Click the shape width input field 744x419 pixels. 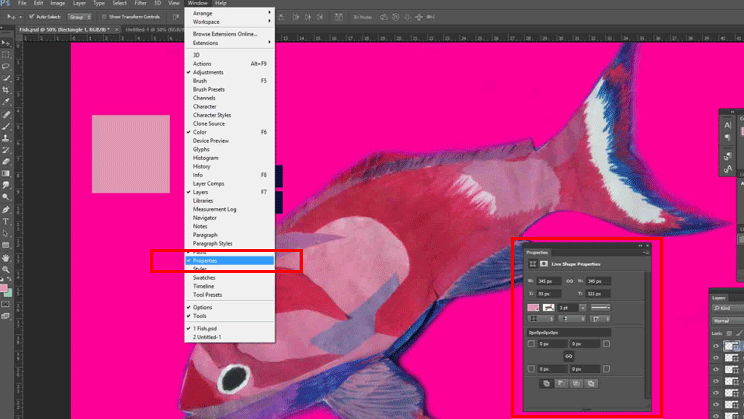pos(546,281)
